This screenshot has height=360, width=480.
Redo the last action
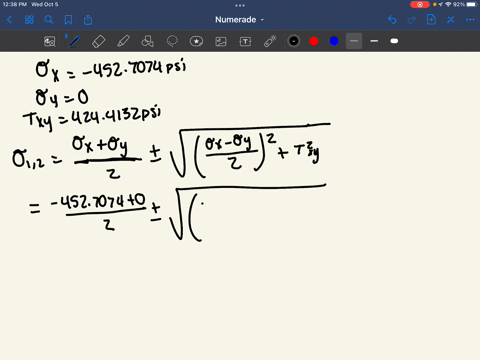412,20
